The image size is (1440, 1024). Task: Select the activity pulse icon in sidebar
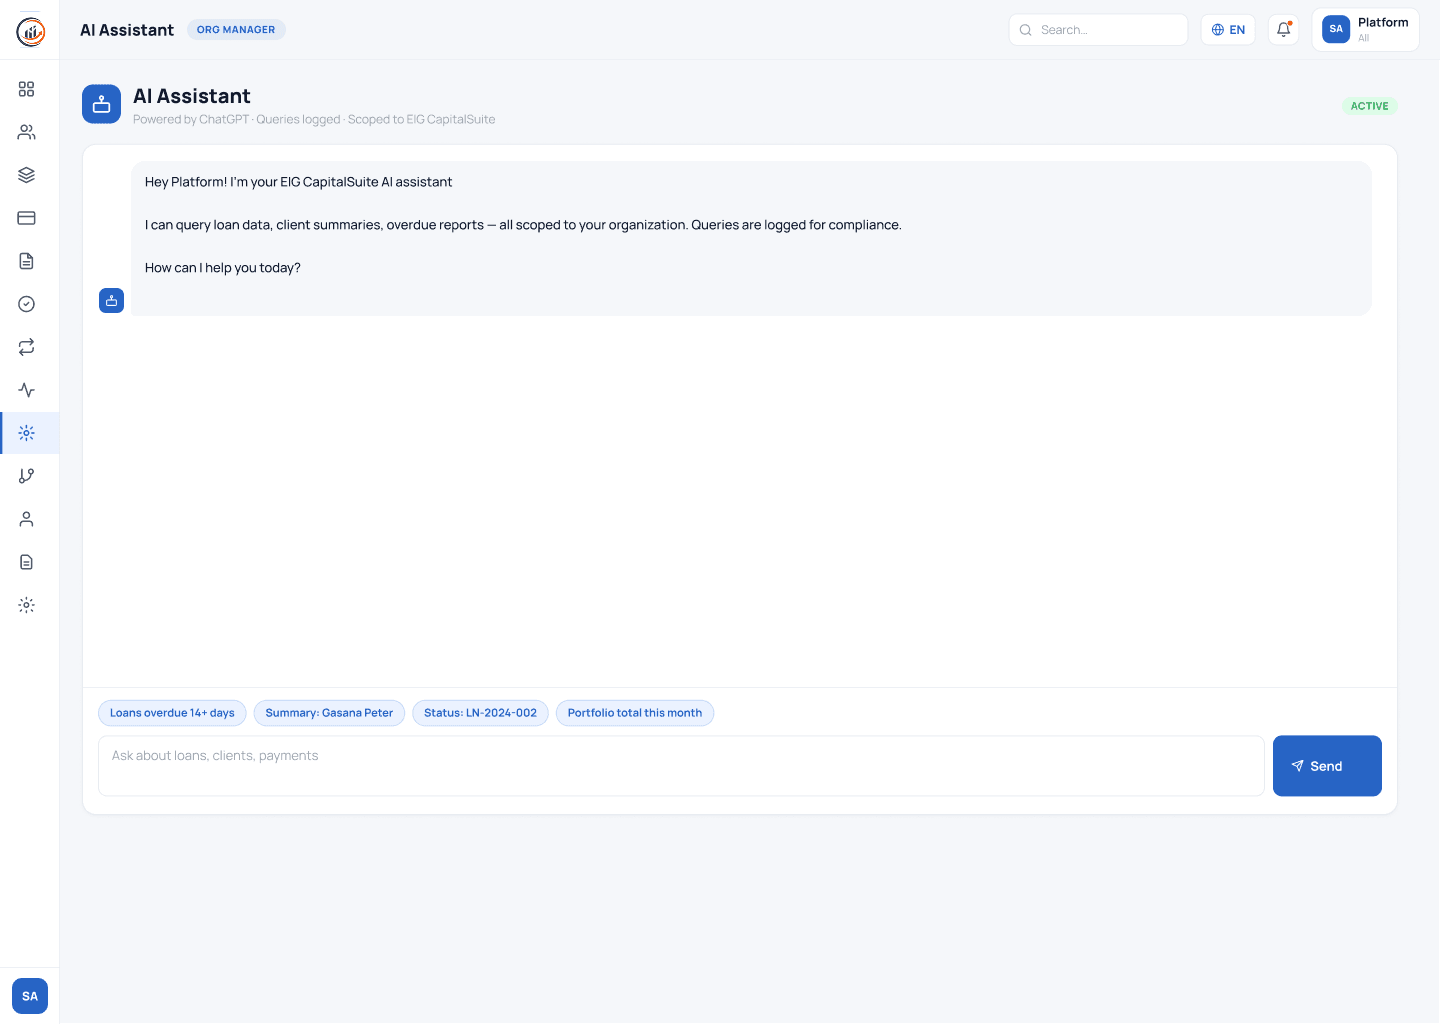(x=26, y=390)
